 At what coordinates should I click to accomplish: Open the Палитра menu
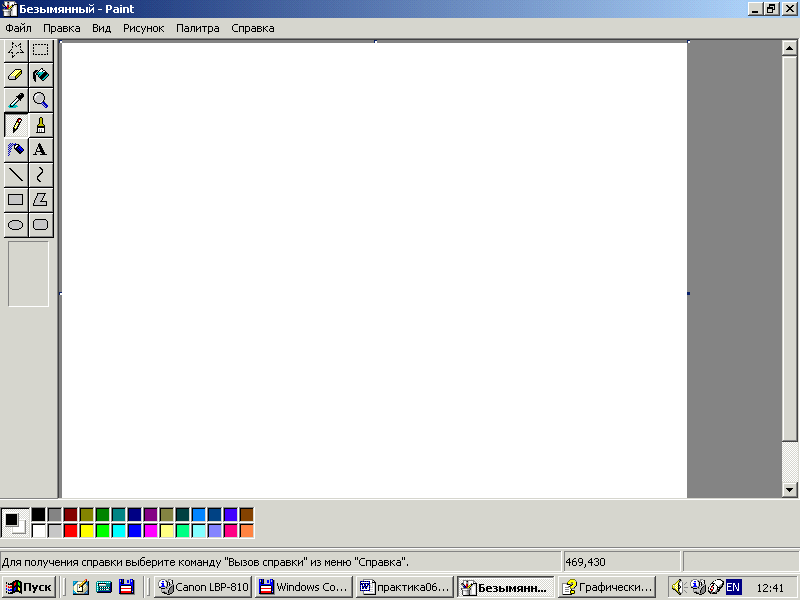197,29
